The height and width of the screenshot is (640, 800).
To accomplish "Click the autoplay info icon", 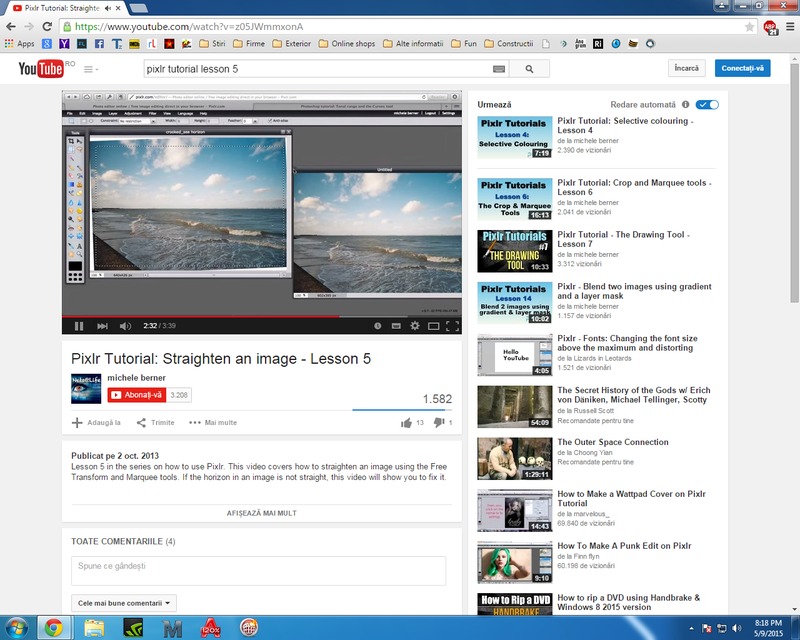I will coord(686,105).
